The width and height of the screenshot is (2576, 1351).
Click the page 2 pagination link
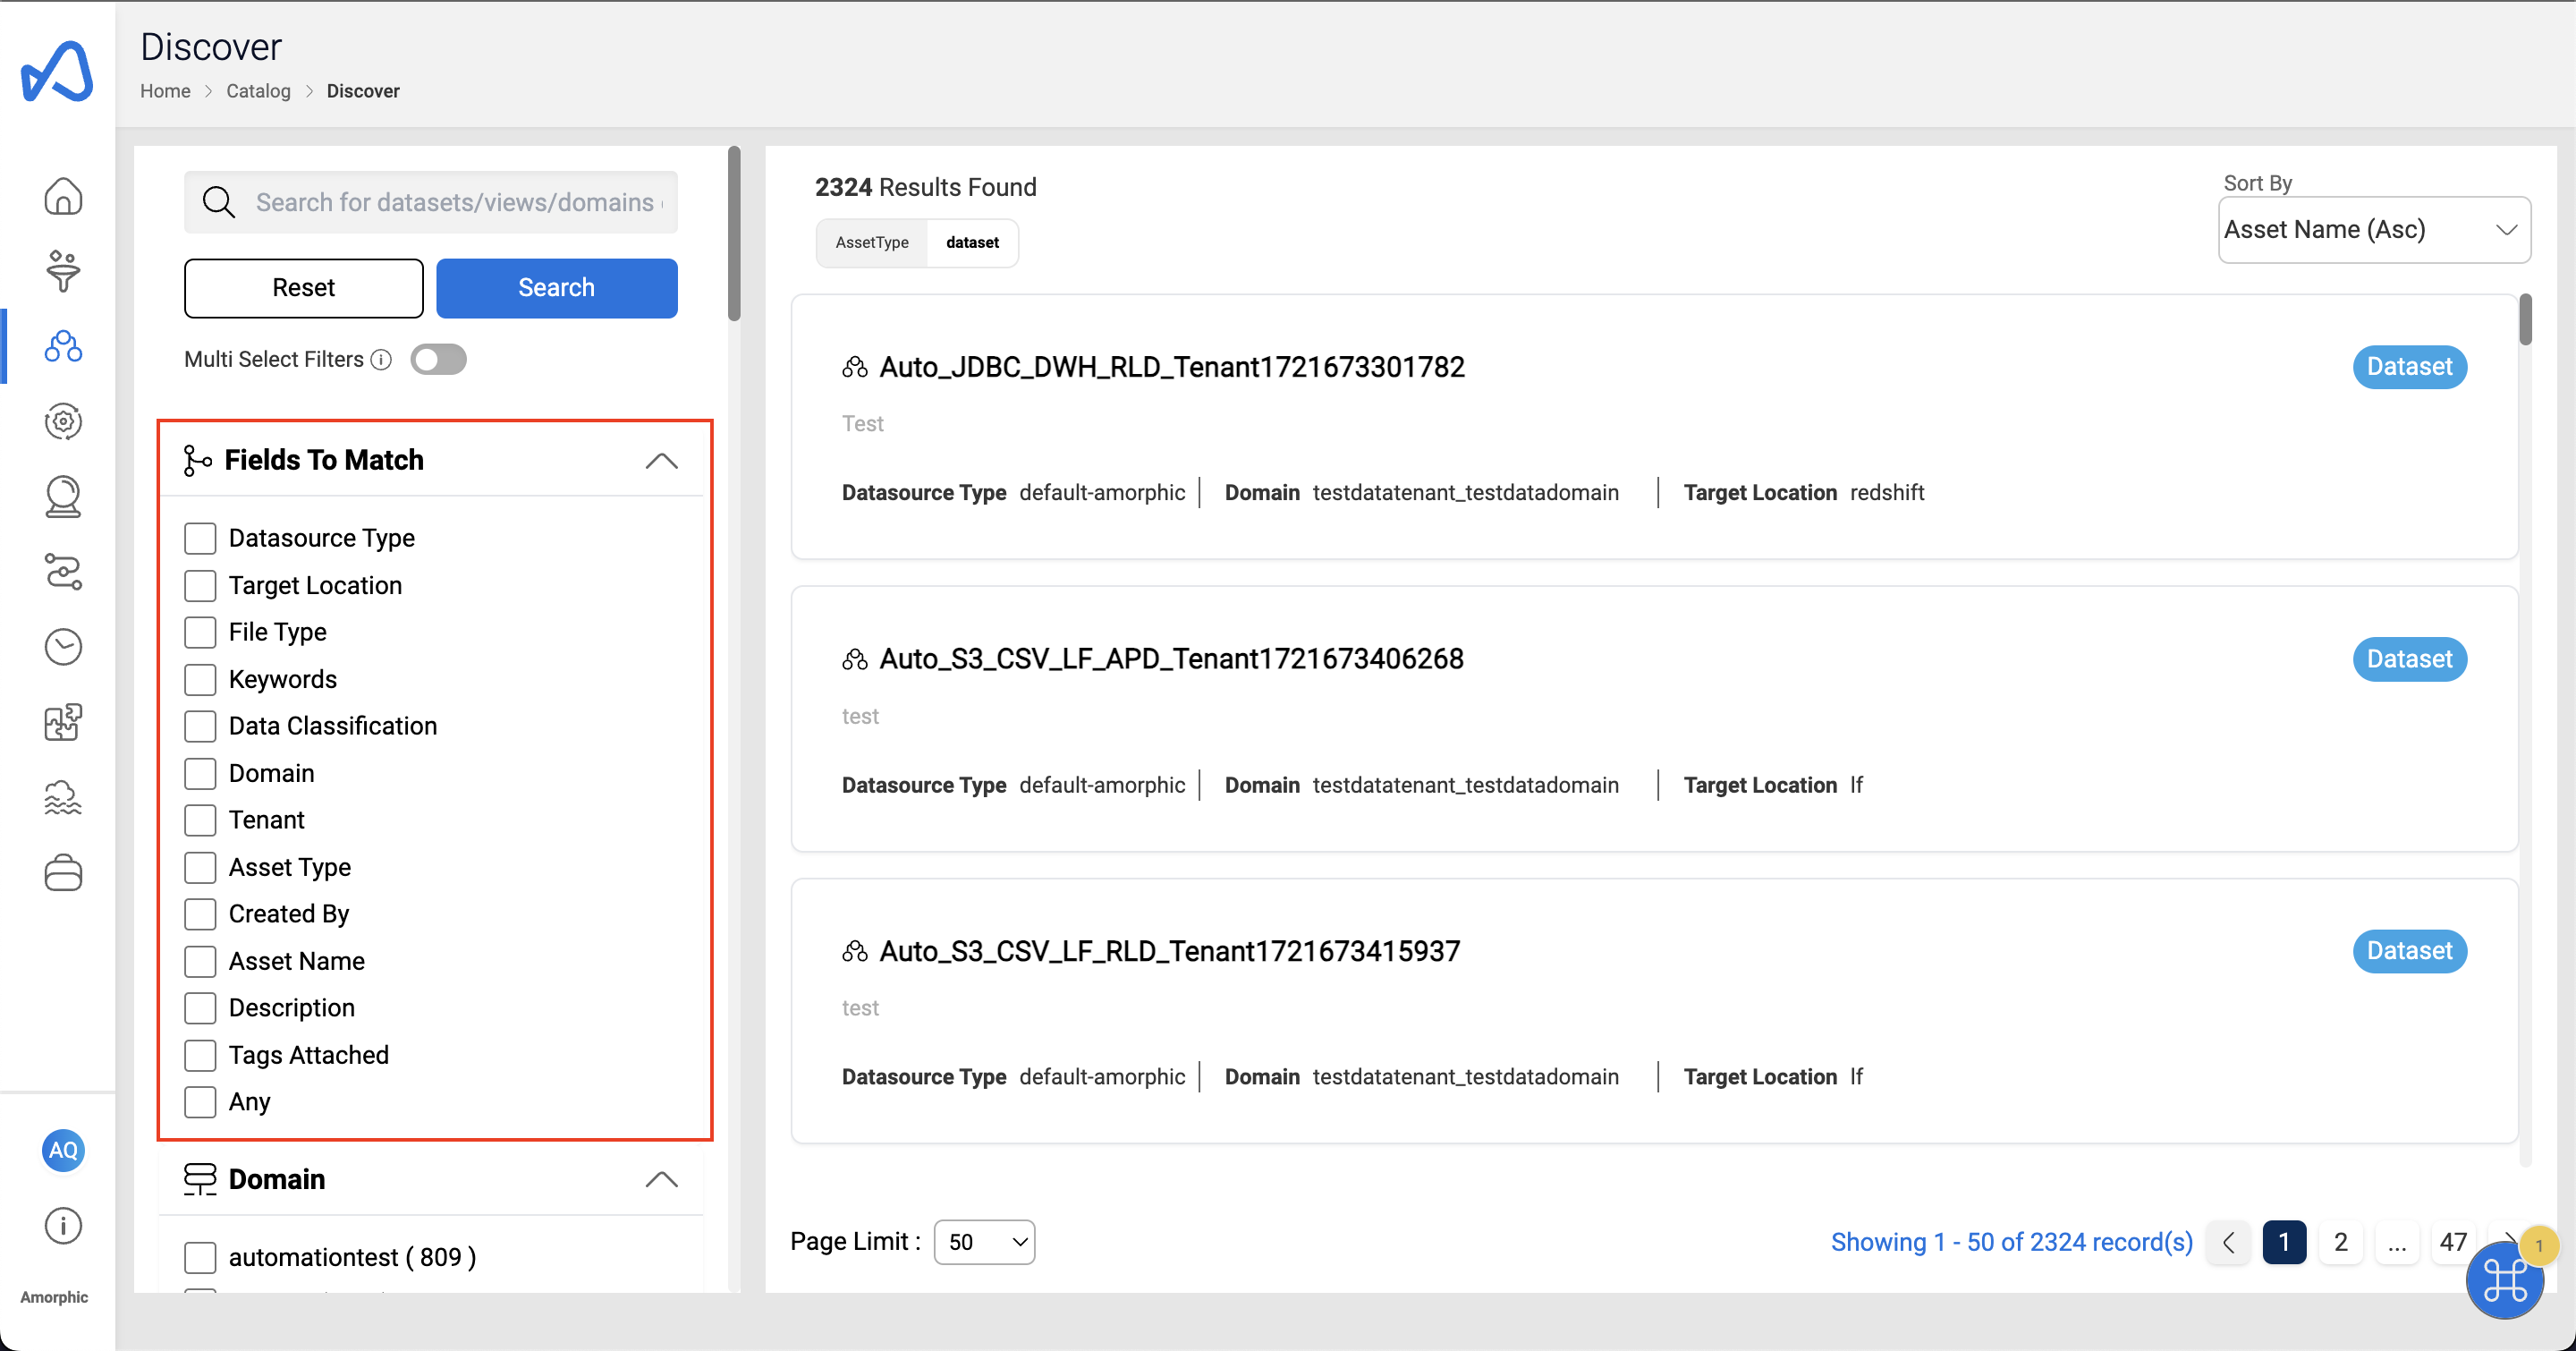click(x=2343, y=1240)
